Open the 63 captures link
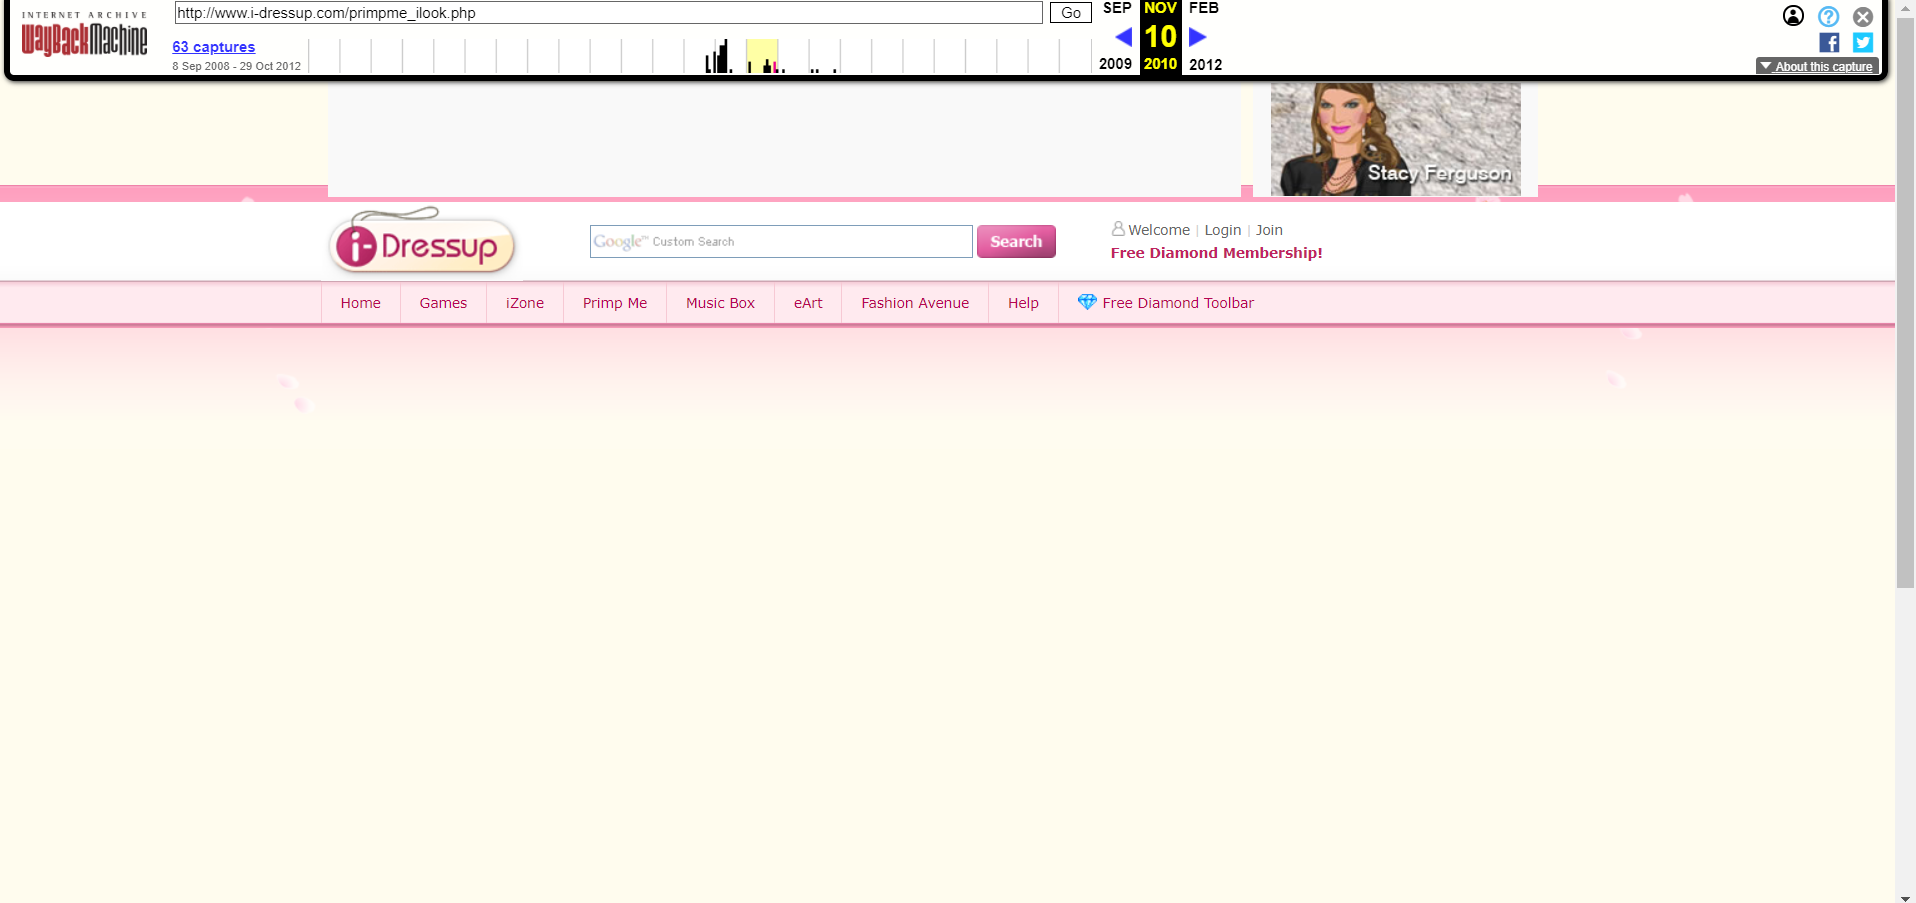1916x903 pixels. [x=214, y=47]
